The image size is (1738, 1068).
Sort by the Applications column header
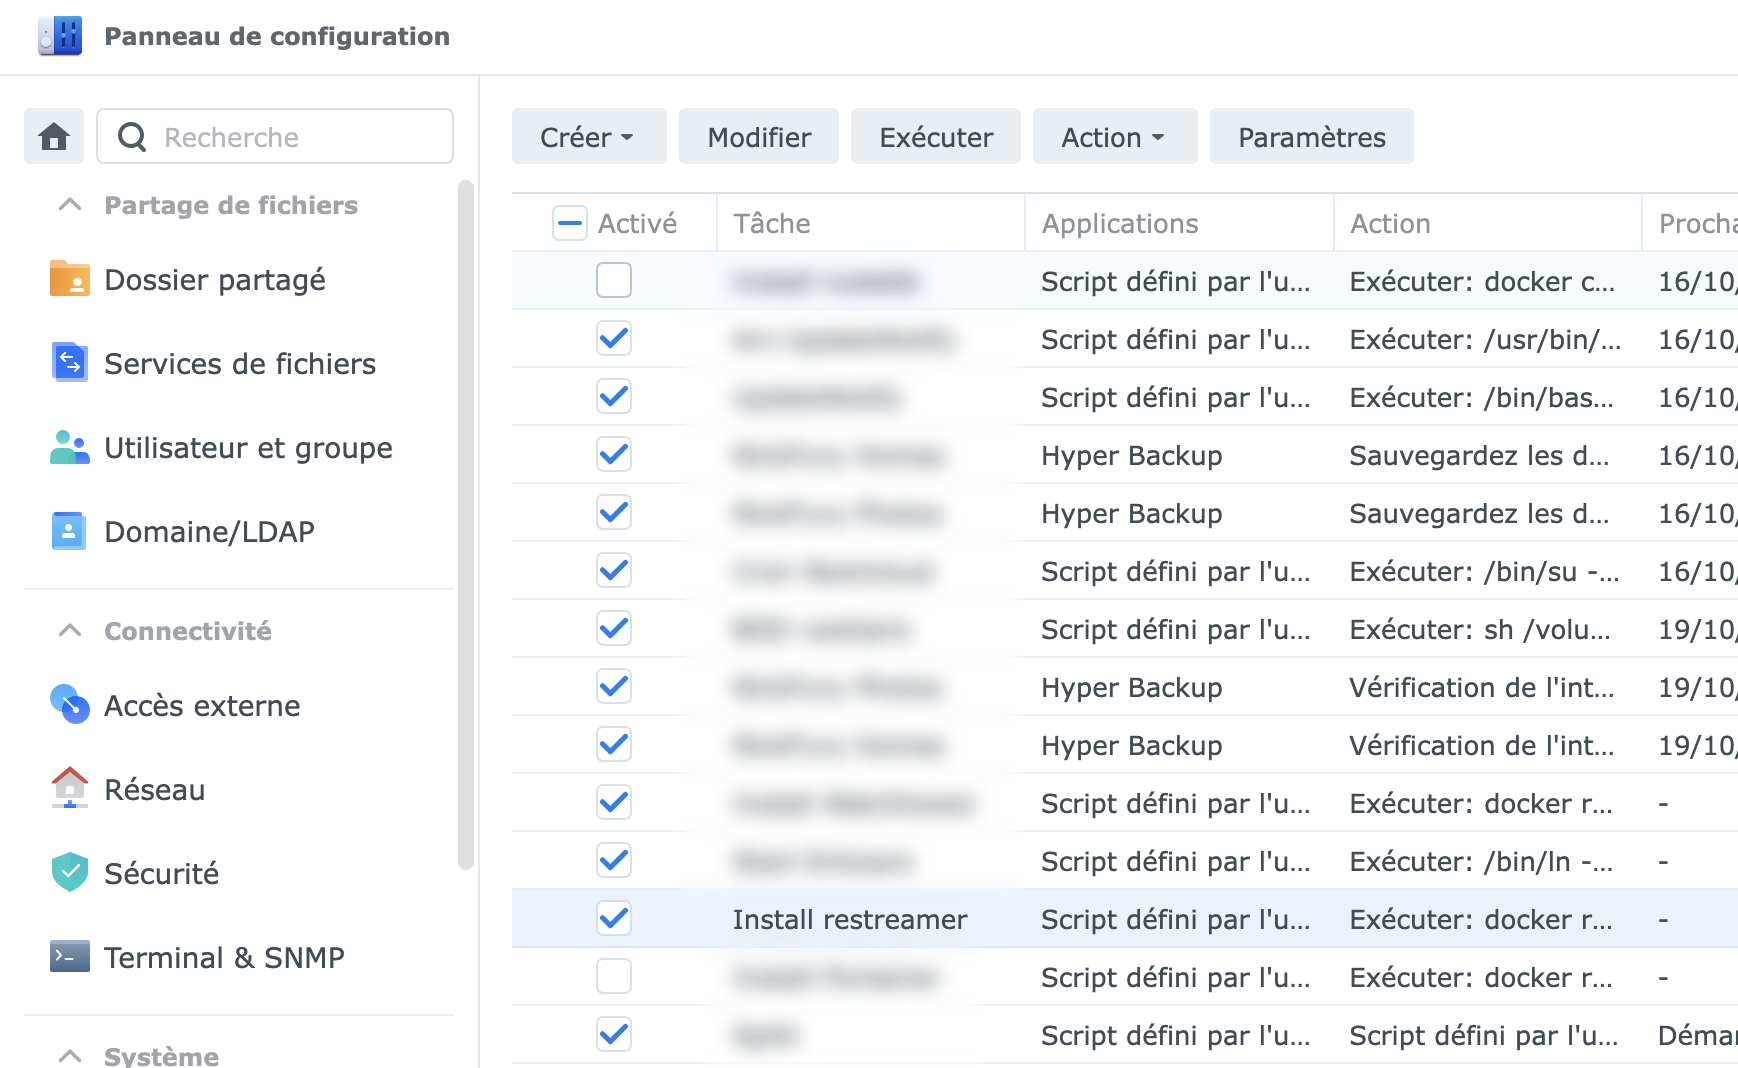tap(1120, 223)
